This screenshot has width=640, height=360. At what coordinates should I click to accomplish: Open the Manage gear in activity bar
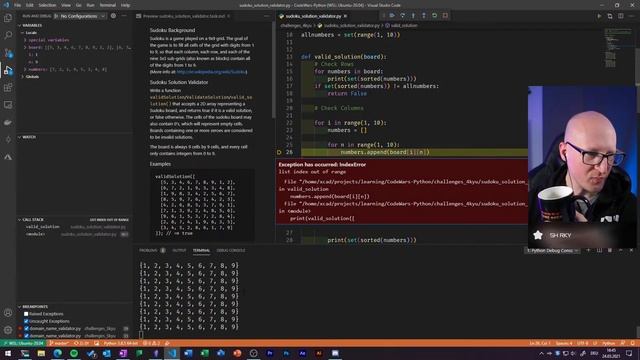(x=8, y=330)
